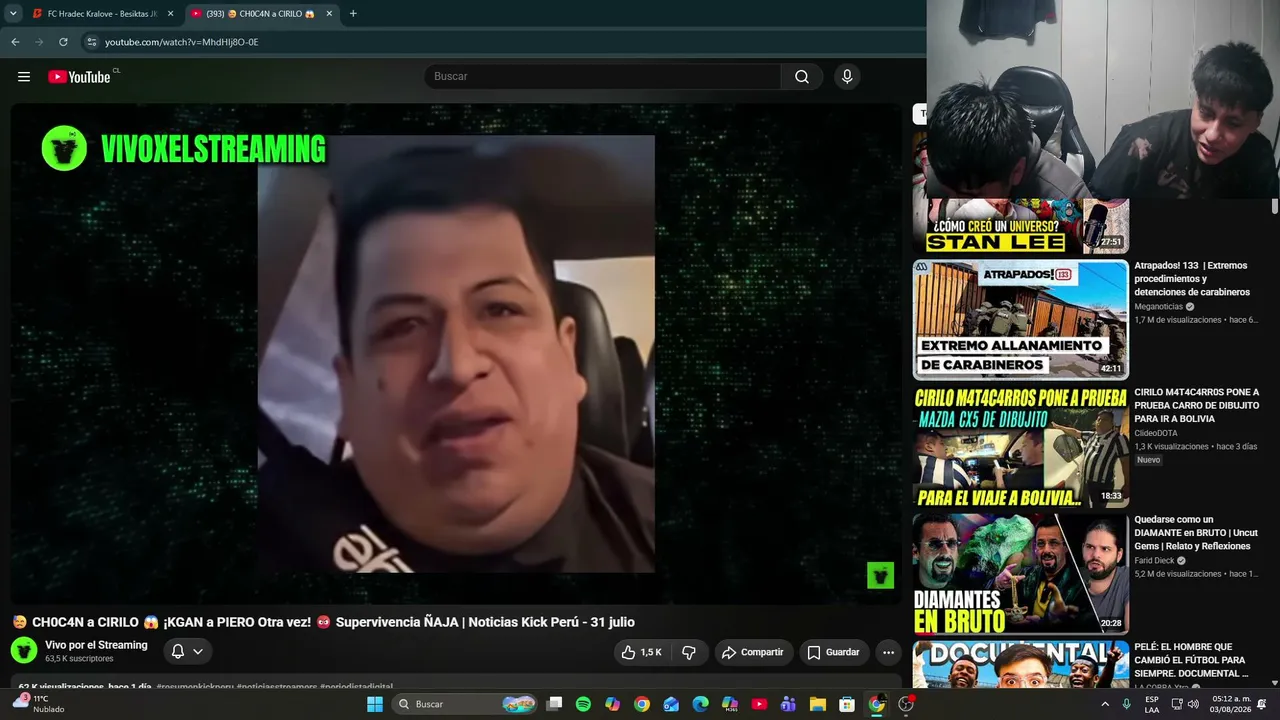
Task: Open Microsoft Teams from the taskbar
Action: pyautogui.click(x=788, y=704)
